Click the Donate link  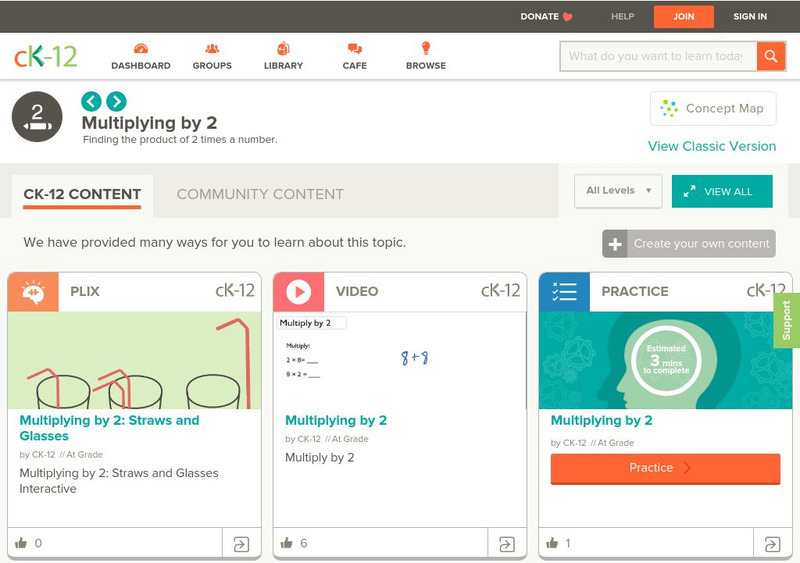(539, 17)
